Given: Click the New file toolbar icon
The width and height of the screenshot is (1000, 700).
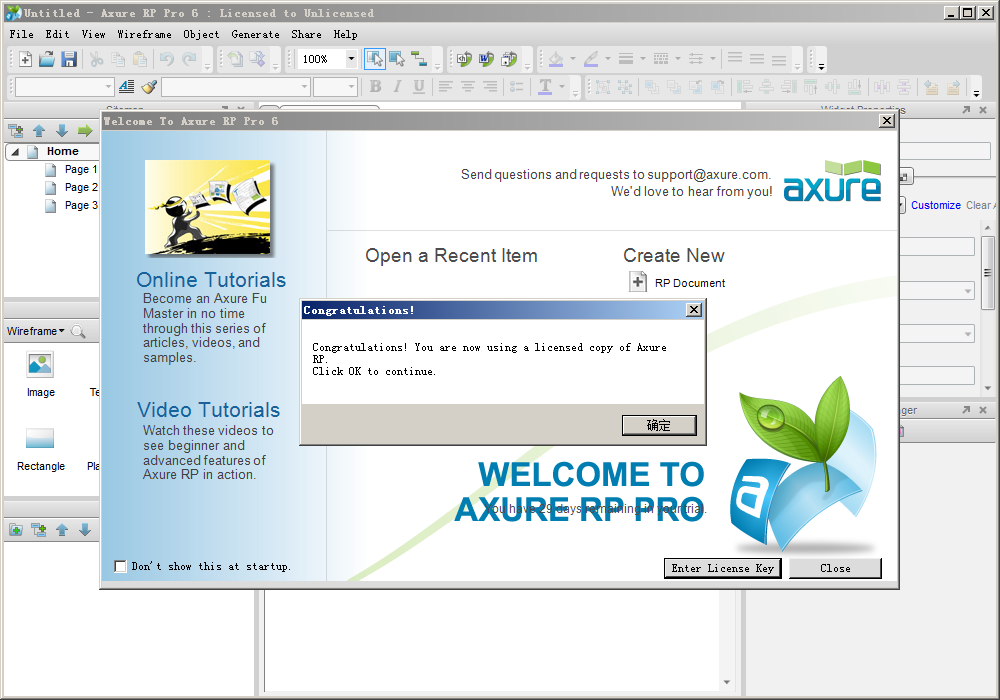Looking at the screenshot, I should pos(26,59).
